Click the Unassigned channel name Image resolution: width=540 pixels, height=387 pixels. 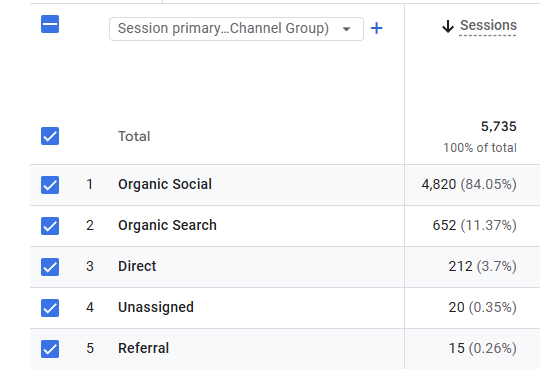pyautogui.click(x=156, y=307)
